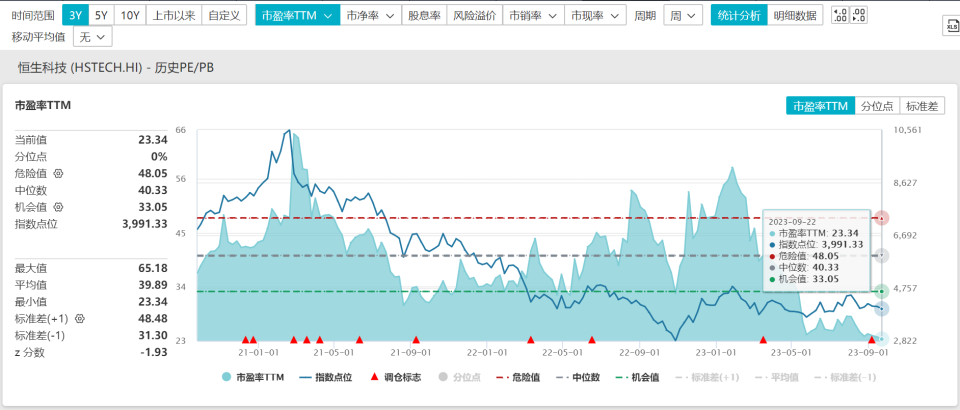
Task: Click the 移动平均值 label
Action: [40, 37]
